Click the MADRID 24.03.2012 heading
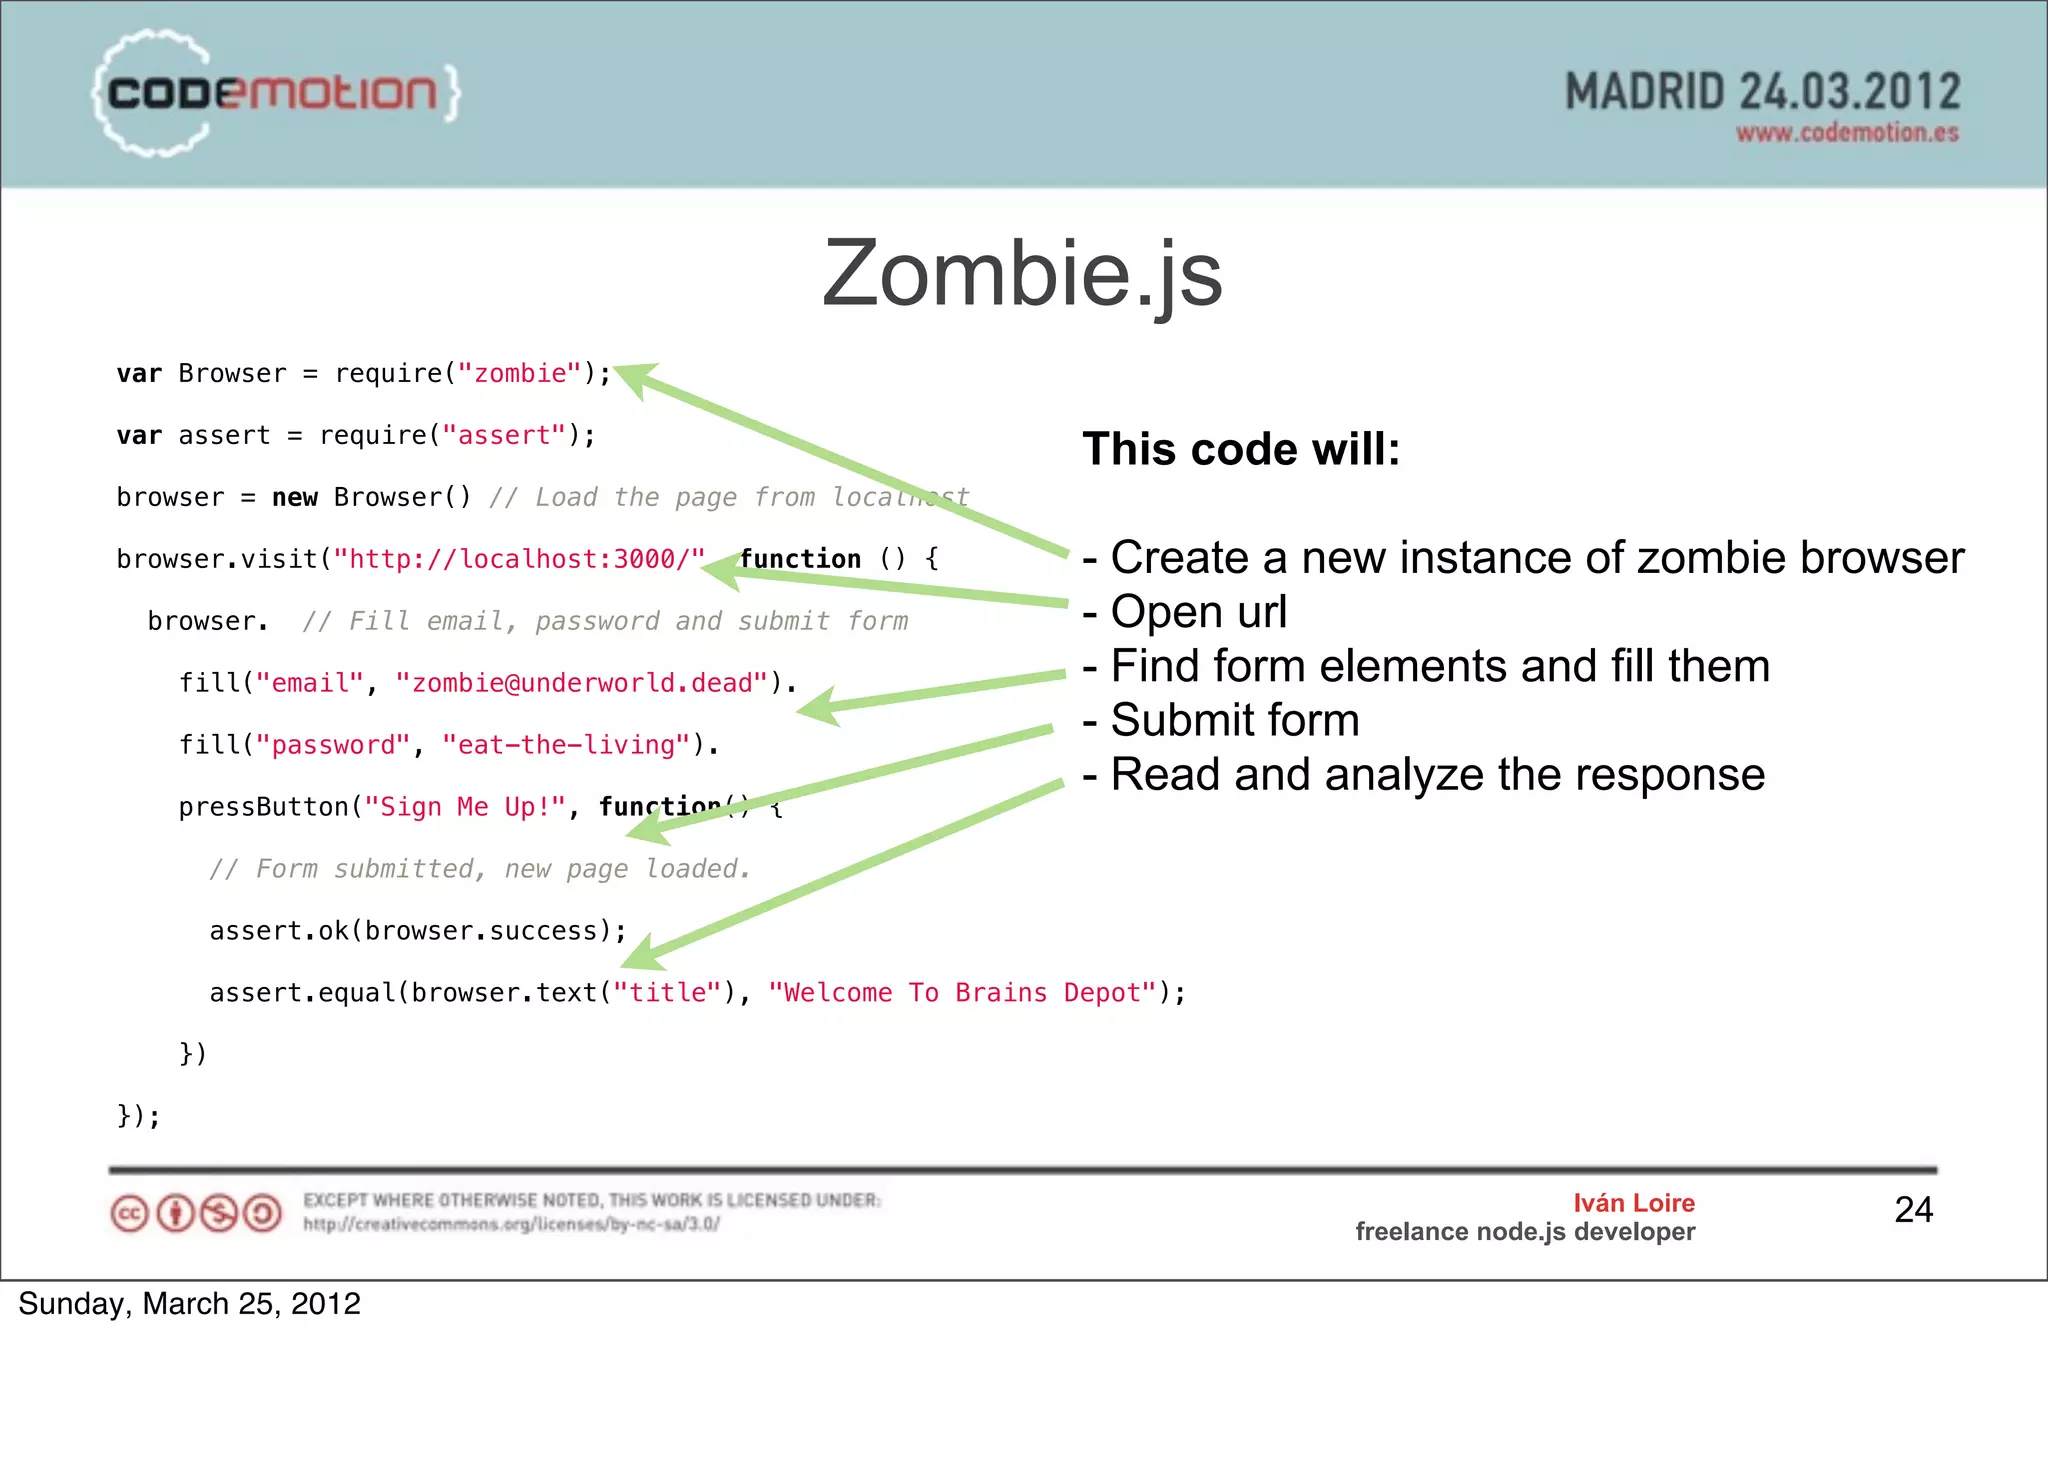The image size is (2048, 1461). point(1762,92)
